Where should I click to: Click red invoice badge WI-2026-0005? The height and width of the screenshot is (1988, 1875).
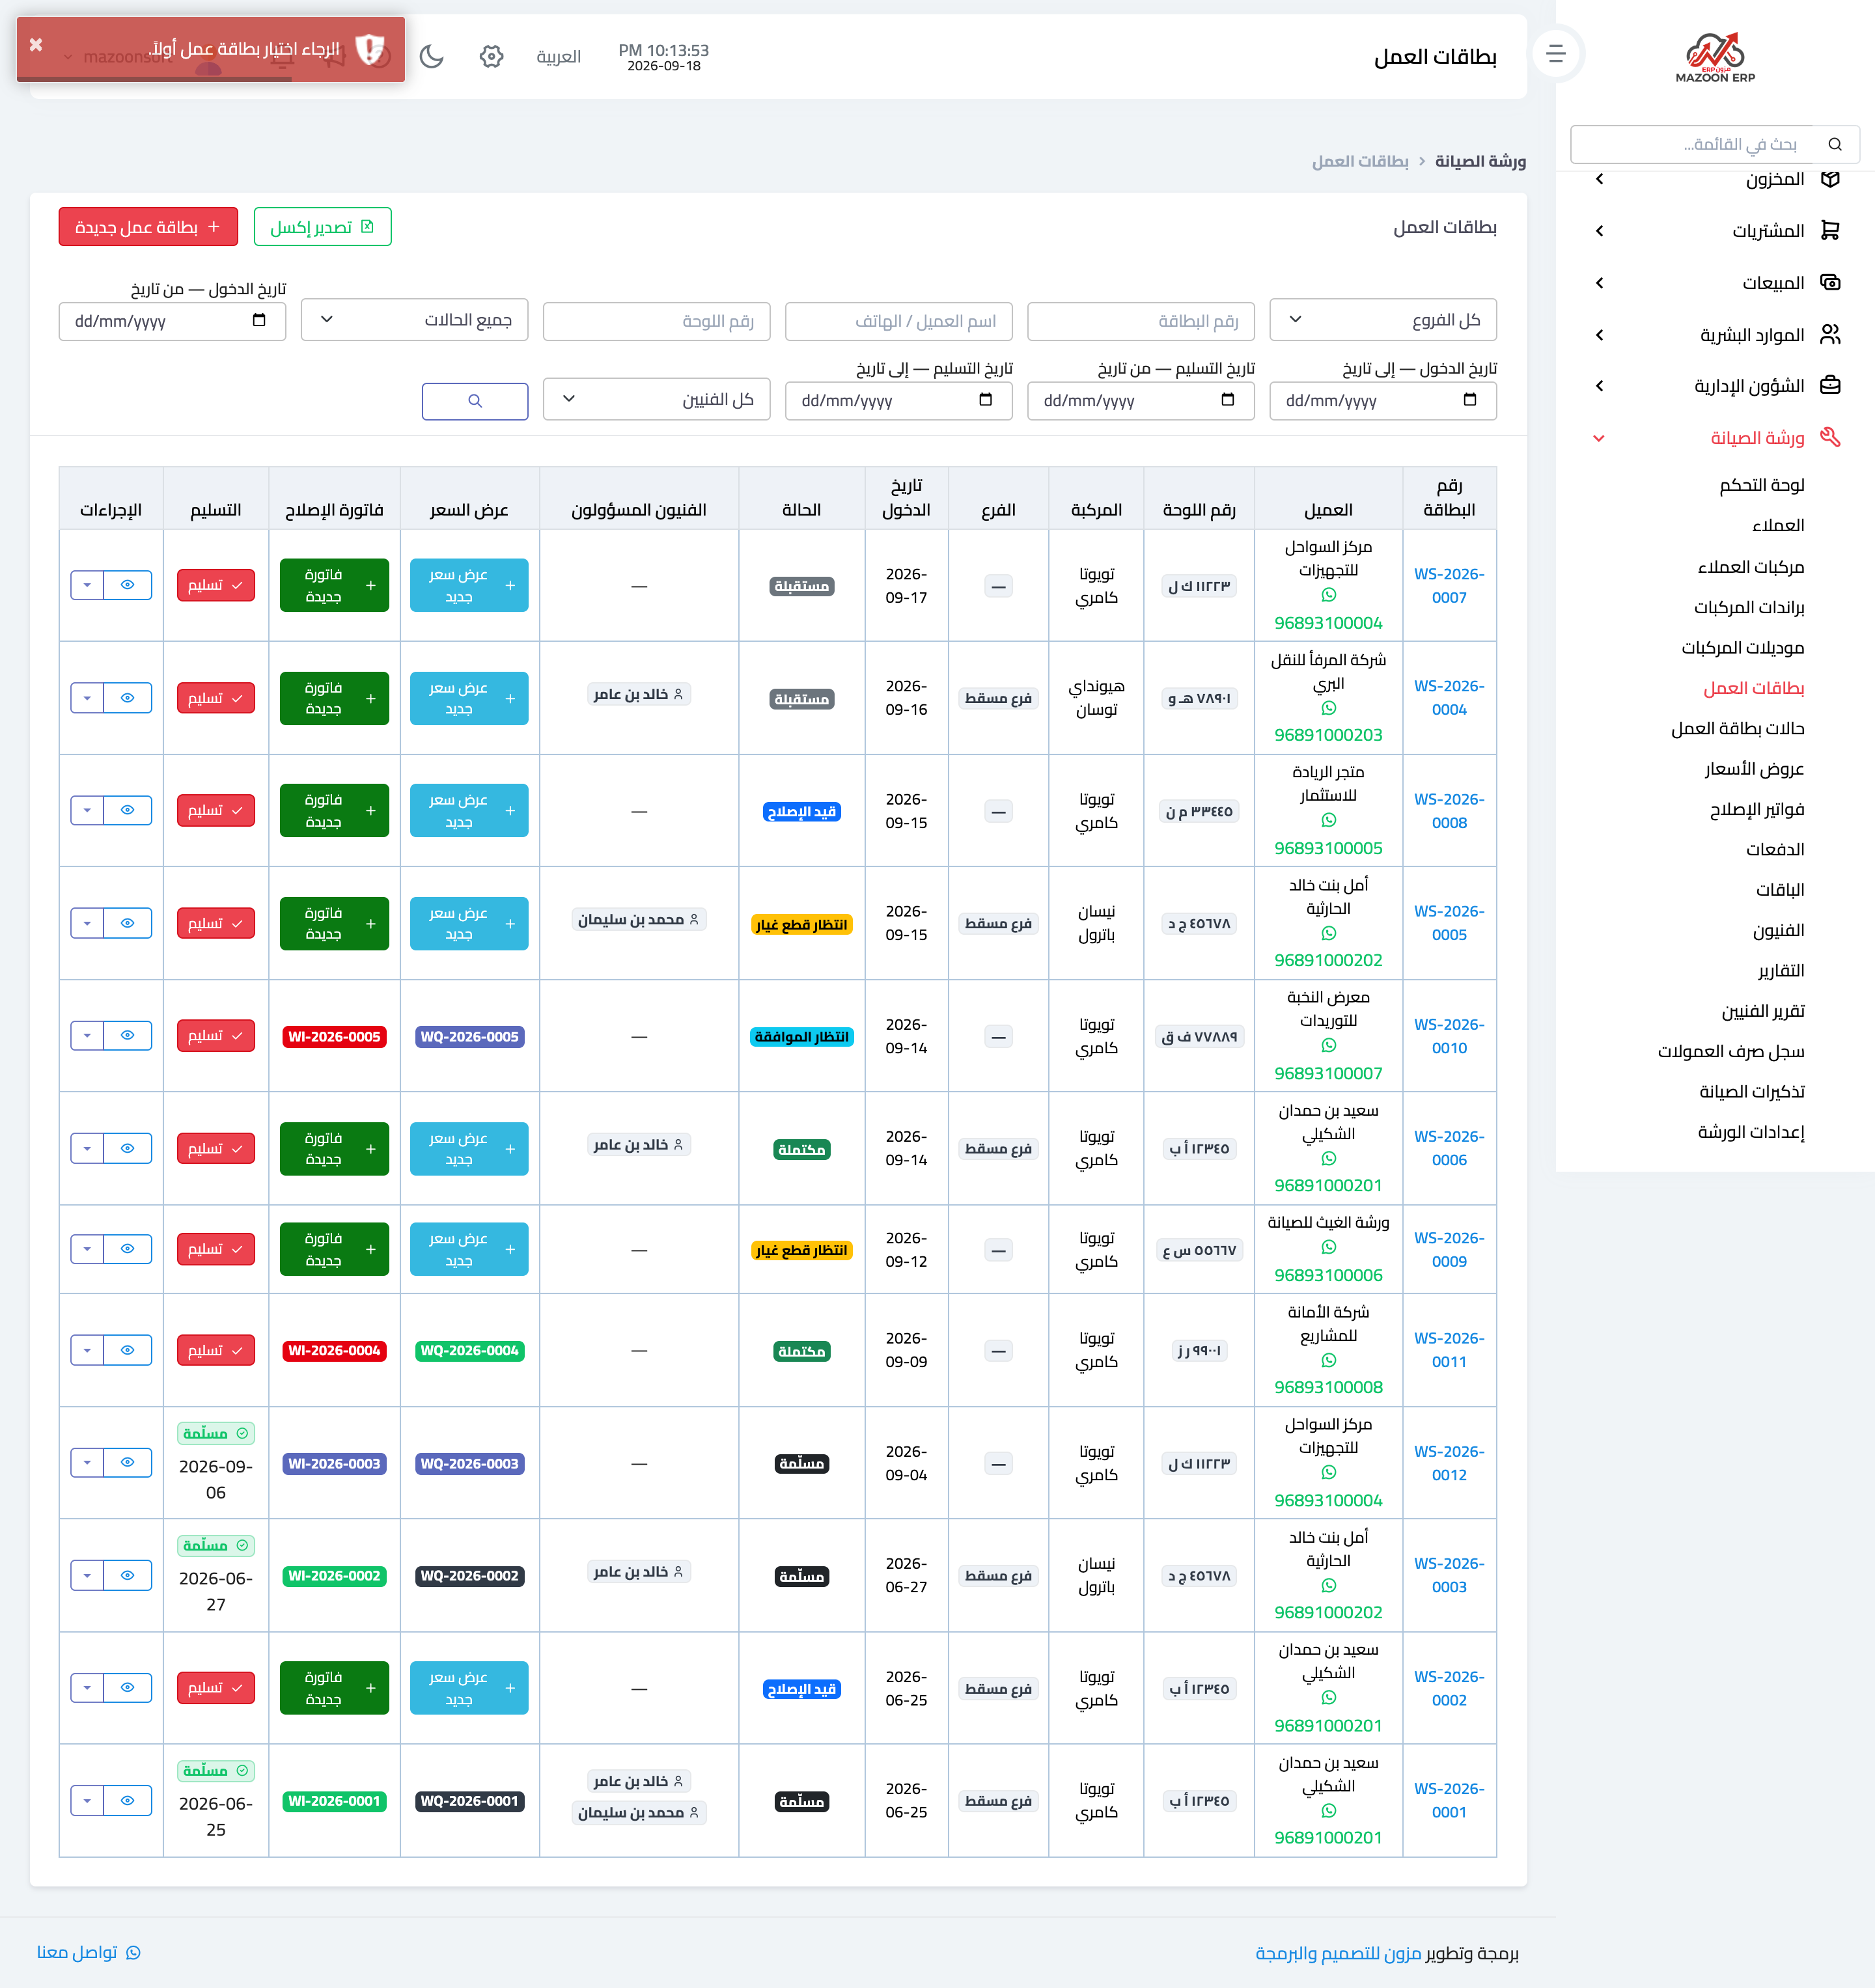334,1037
